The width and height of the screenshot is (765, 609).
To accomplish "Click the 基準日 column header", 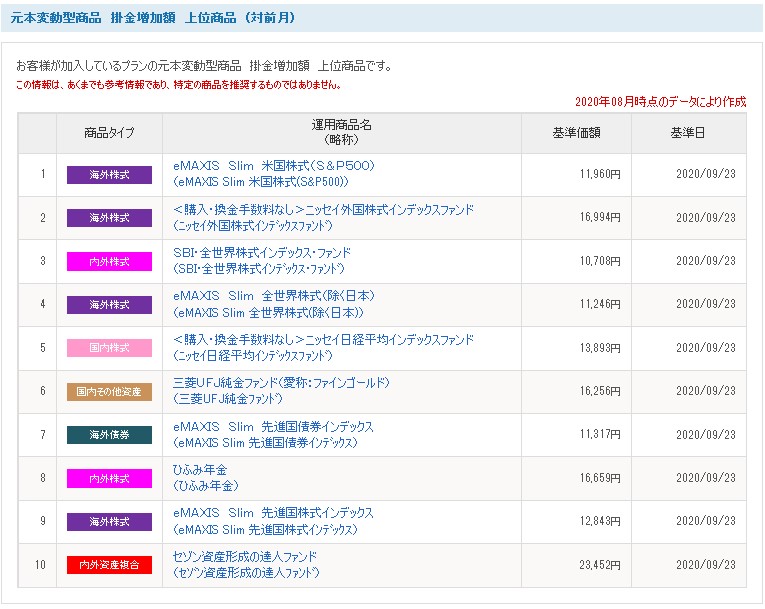I will coord(688,133).
